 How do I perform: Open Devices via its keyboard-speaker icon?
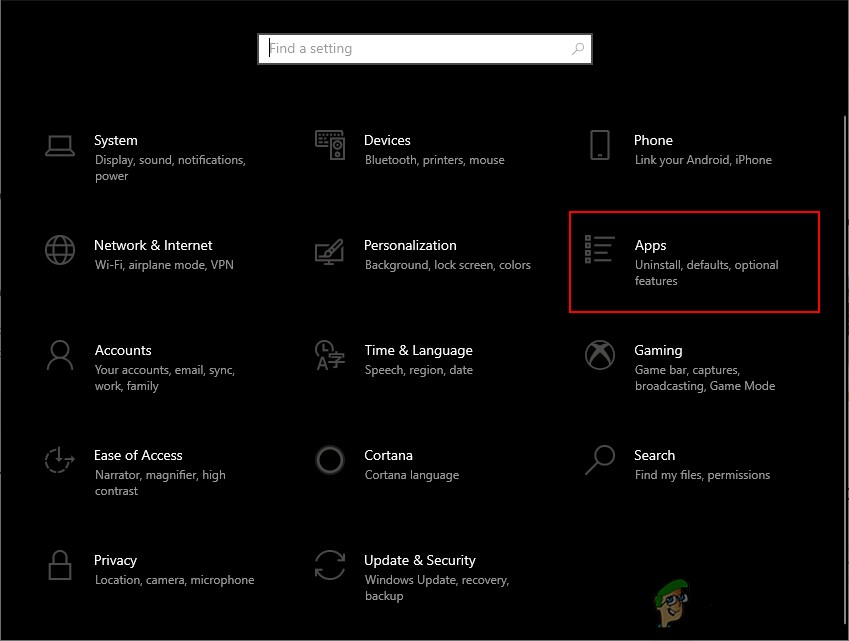pos(330,145)
